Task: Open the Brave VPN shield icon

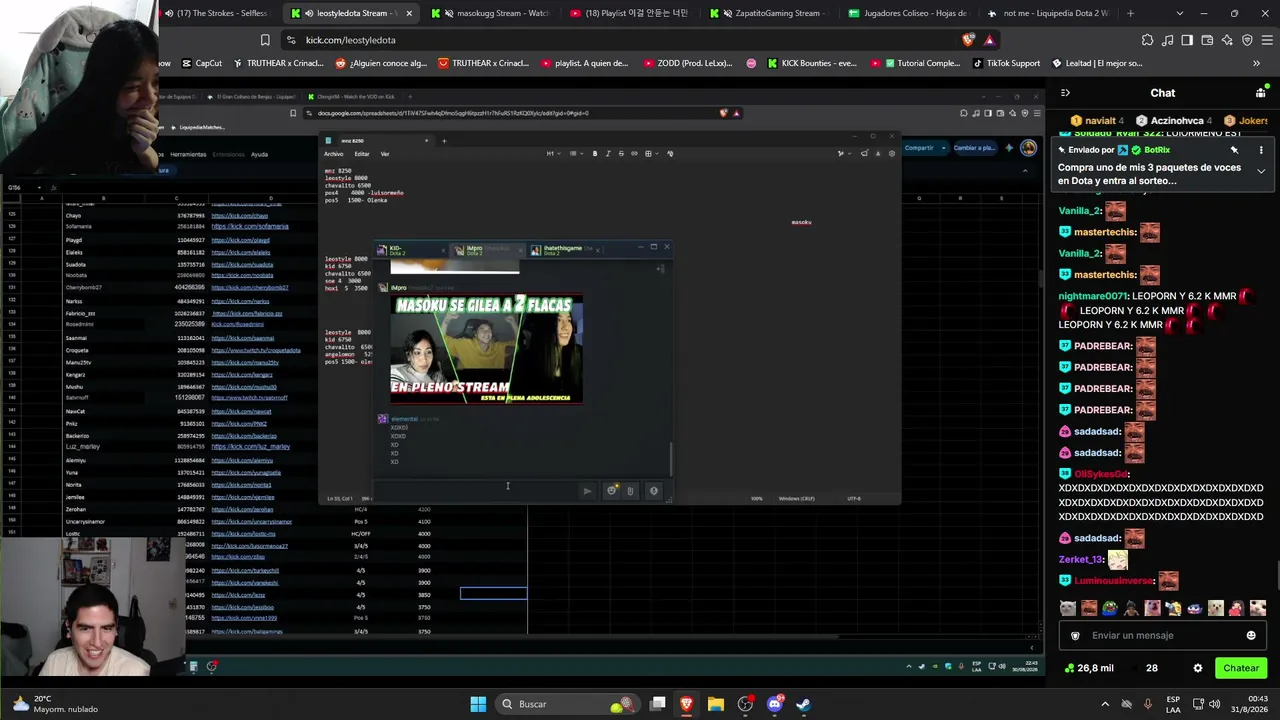Action: 1247,40
